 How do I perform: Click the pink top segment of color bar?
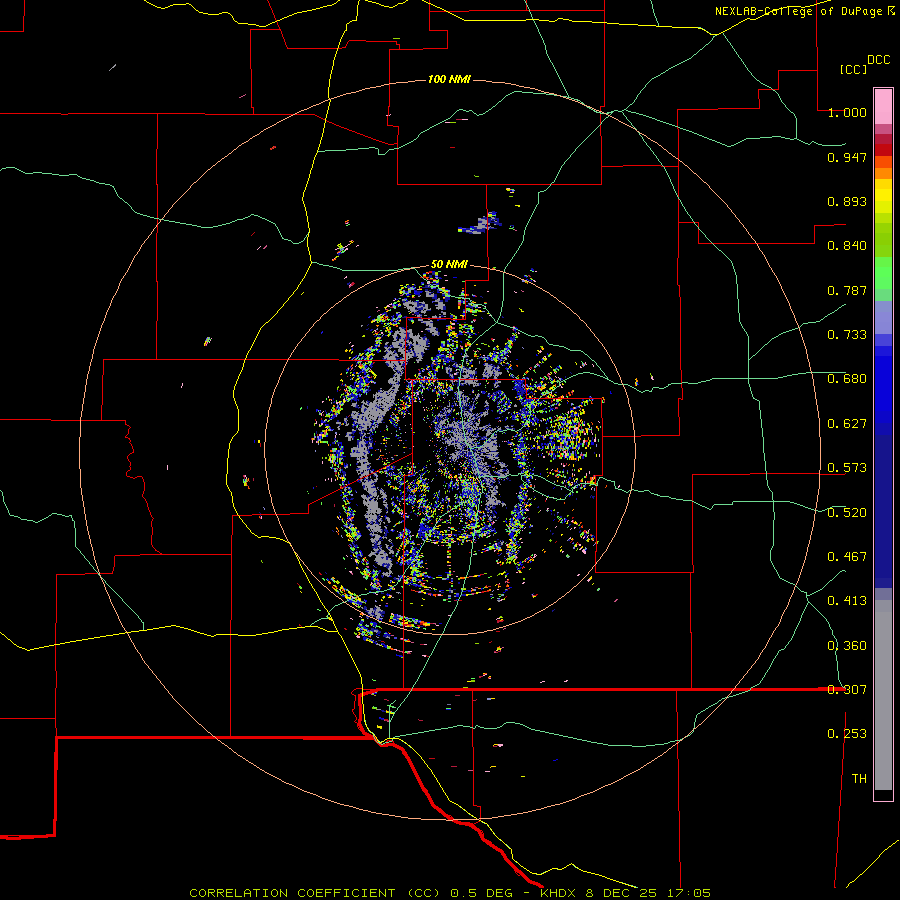(x=883, y=107)
